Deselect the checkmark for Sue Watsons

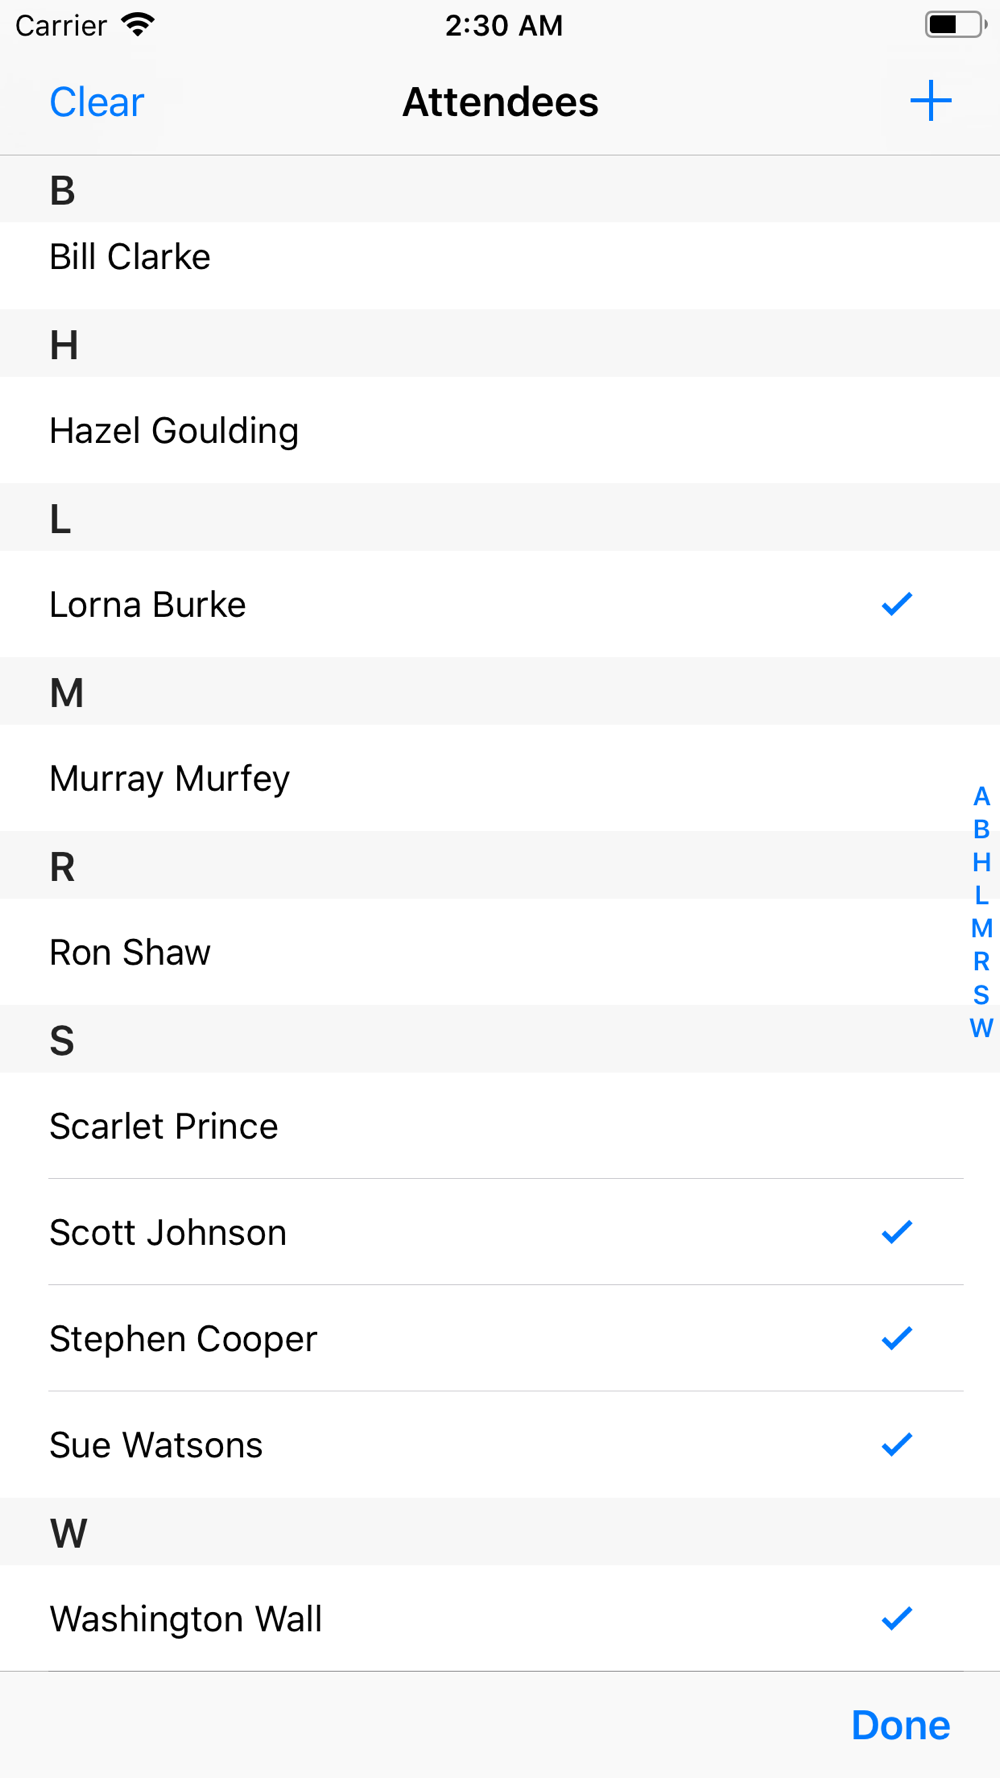(897, 1444)
